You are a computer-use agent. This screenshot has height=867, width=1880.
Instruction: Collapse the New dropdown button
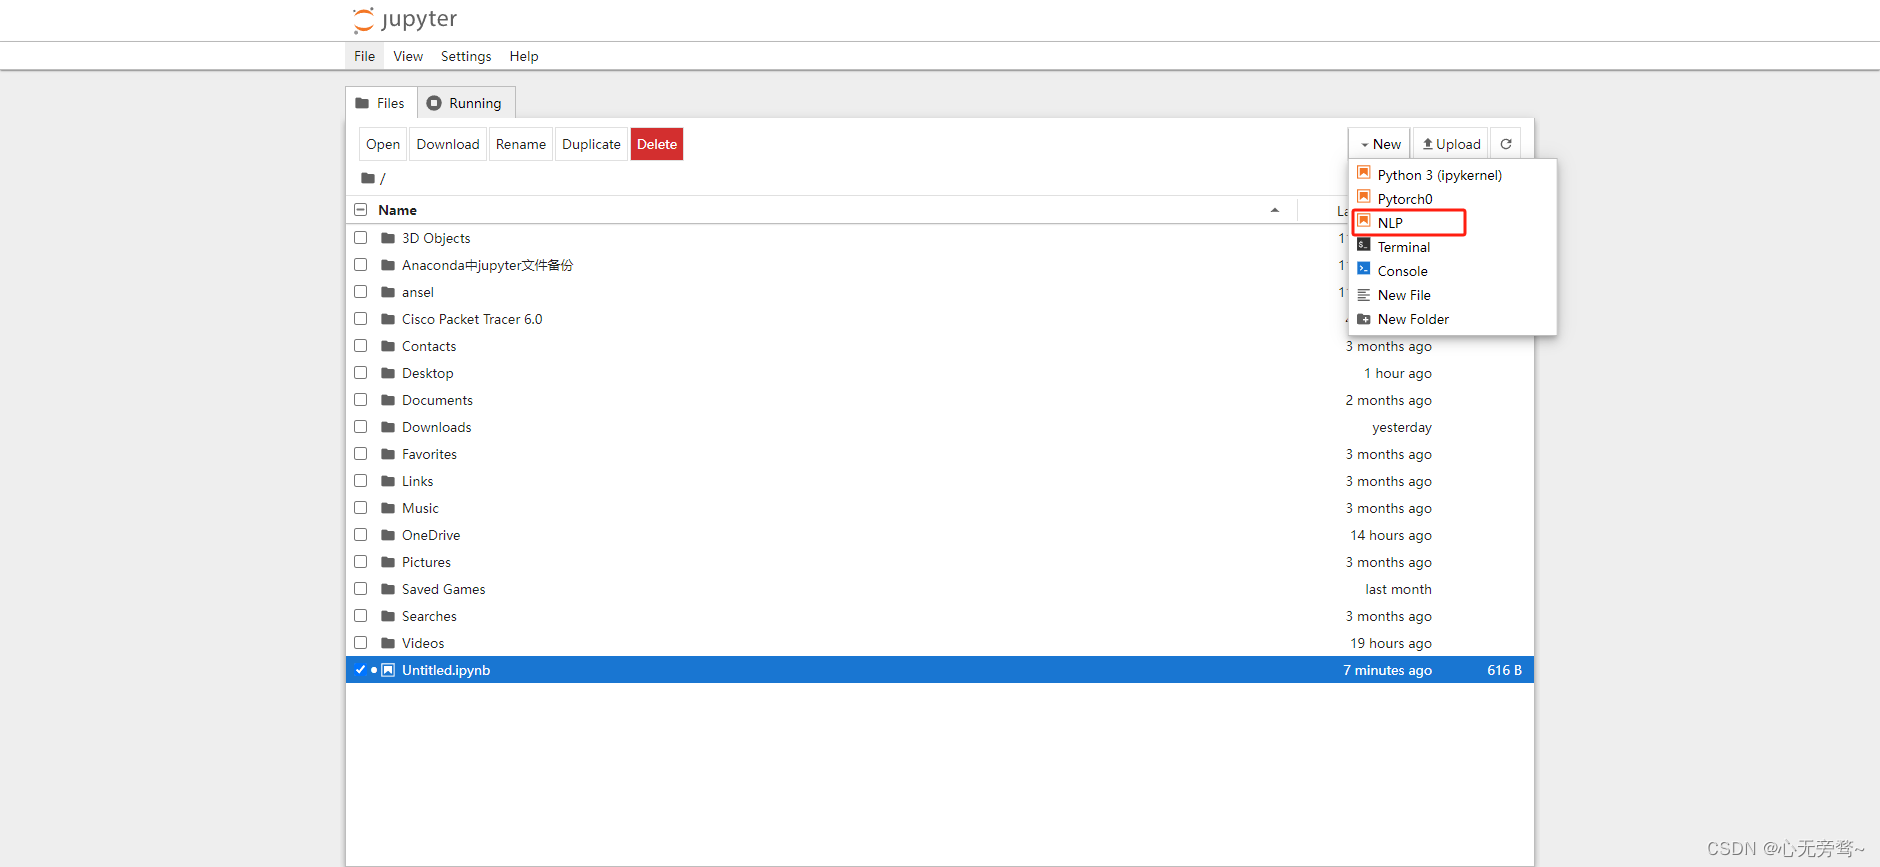1379,144
